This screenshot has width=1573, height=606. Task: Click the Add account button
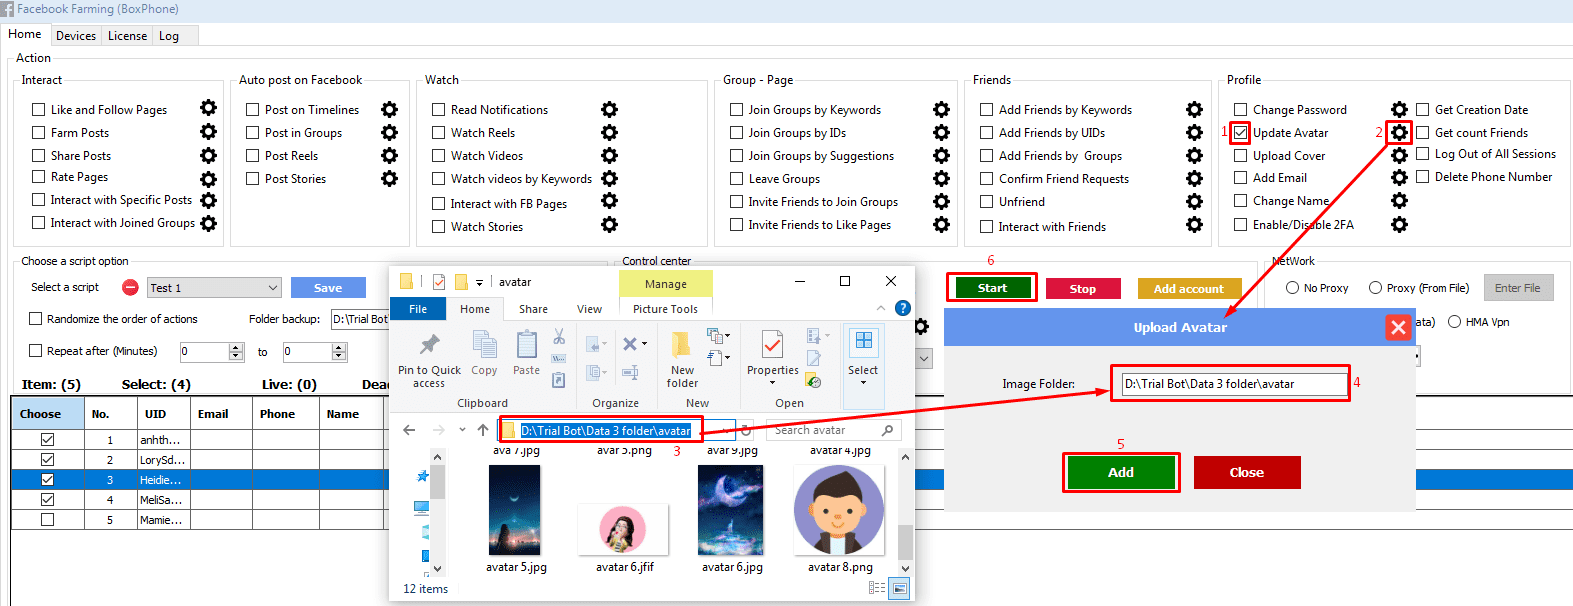(x=1189, y=289)
